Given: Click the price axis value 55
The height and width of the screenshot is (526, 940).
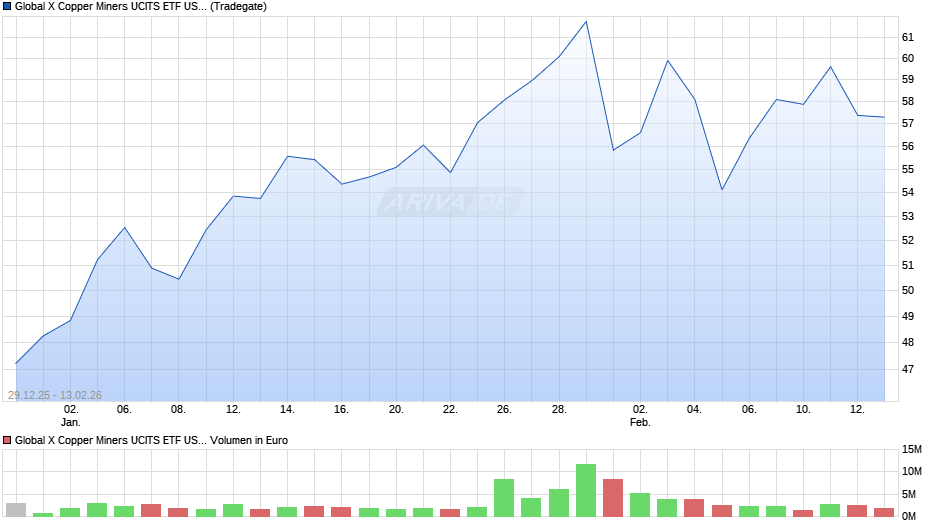Looking at the screenshot, I should [908, 169].
